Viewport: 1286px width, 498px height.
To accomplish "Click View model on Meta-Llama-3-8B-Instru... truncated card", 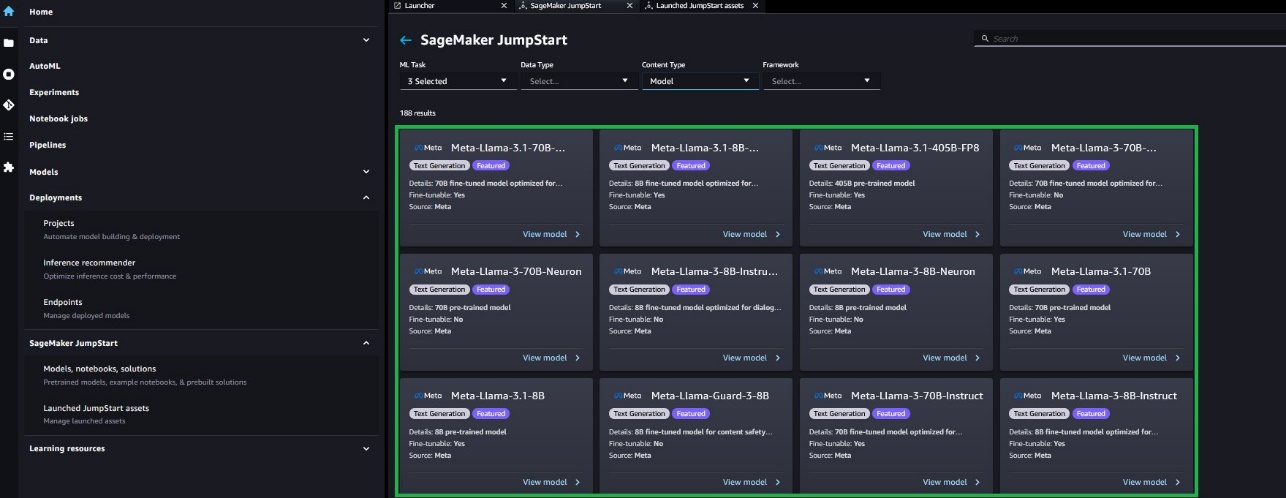I will pyautogui.click(x=745, y=358).
